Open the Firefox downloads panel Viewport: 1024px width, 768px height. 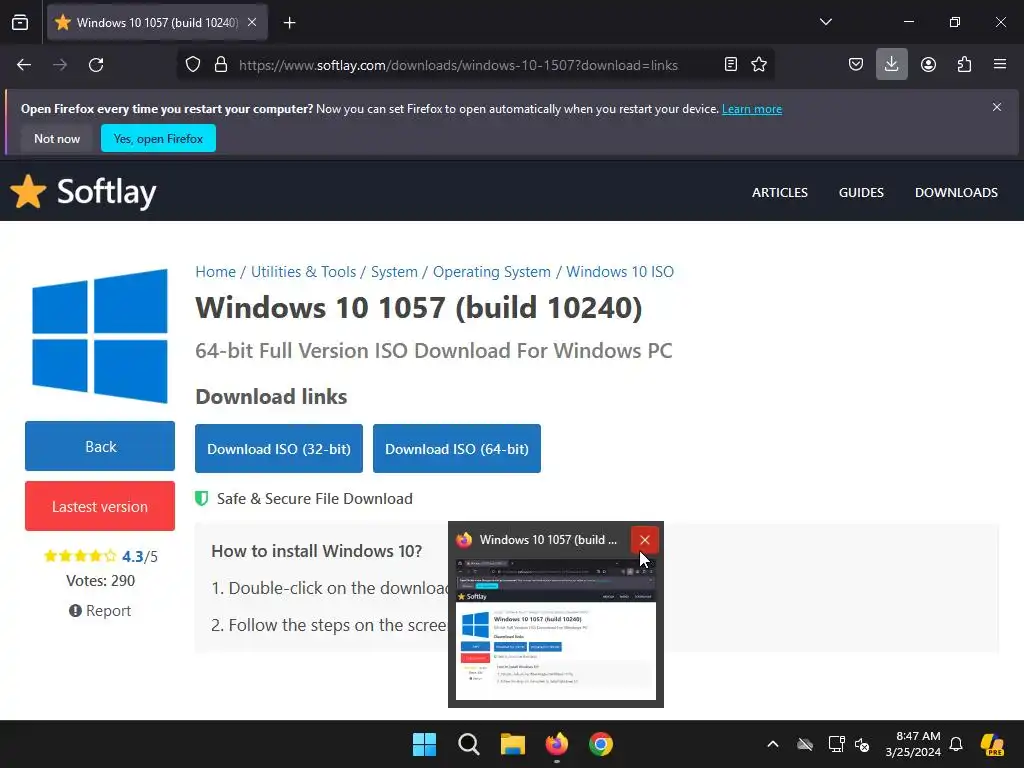[891, 64]
